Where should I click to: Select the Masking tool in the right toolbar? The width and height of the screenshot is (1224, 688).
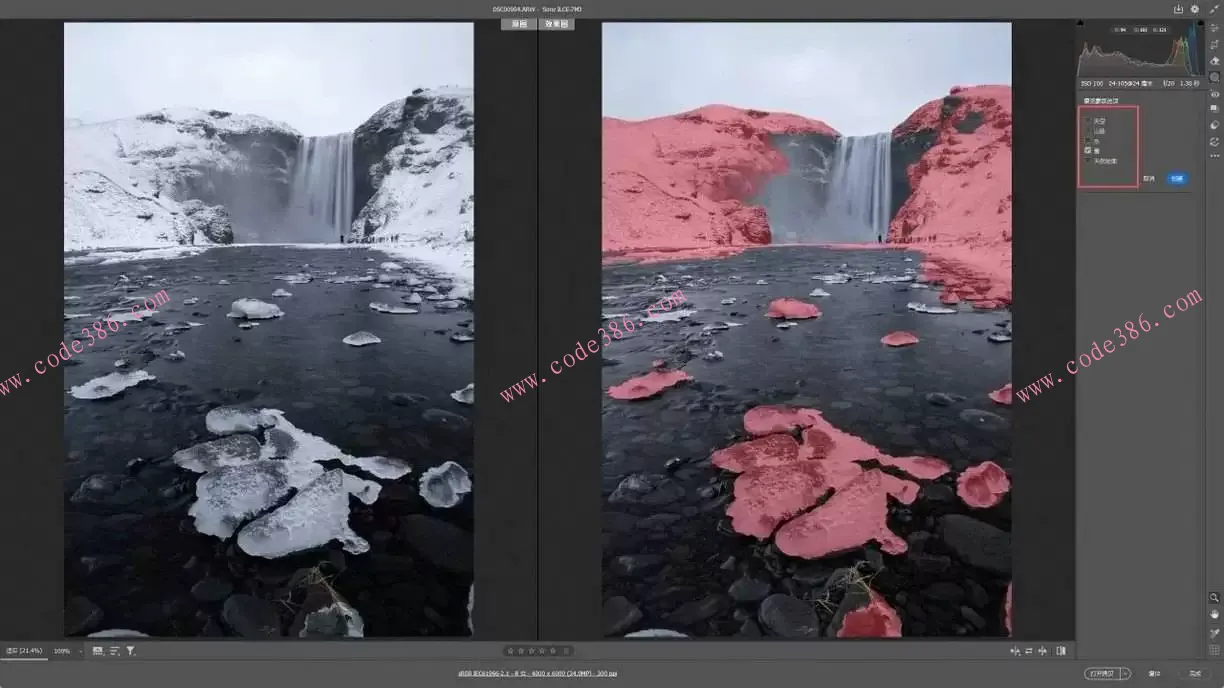click(x=1214, y=77)
